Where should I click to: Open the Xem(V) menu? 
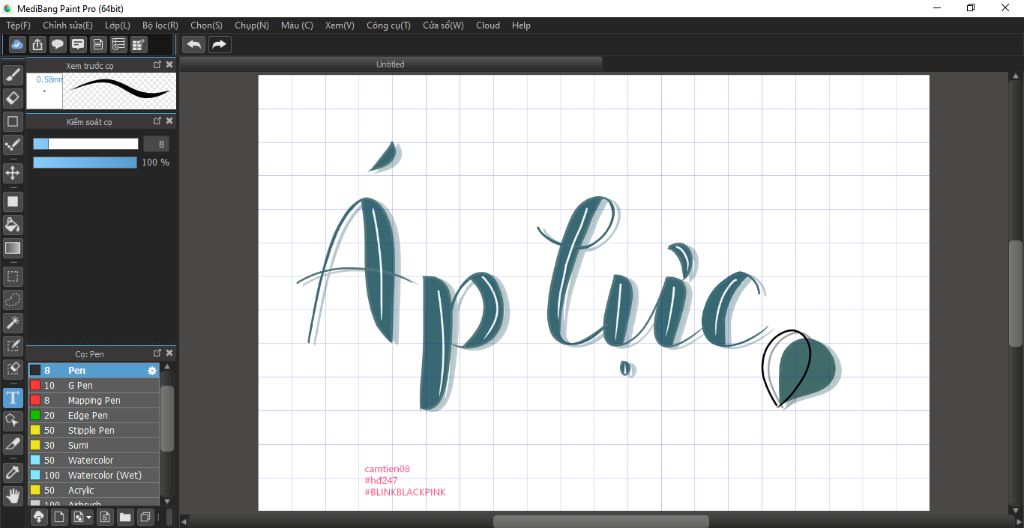tap(340, 25)
